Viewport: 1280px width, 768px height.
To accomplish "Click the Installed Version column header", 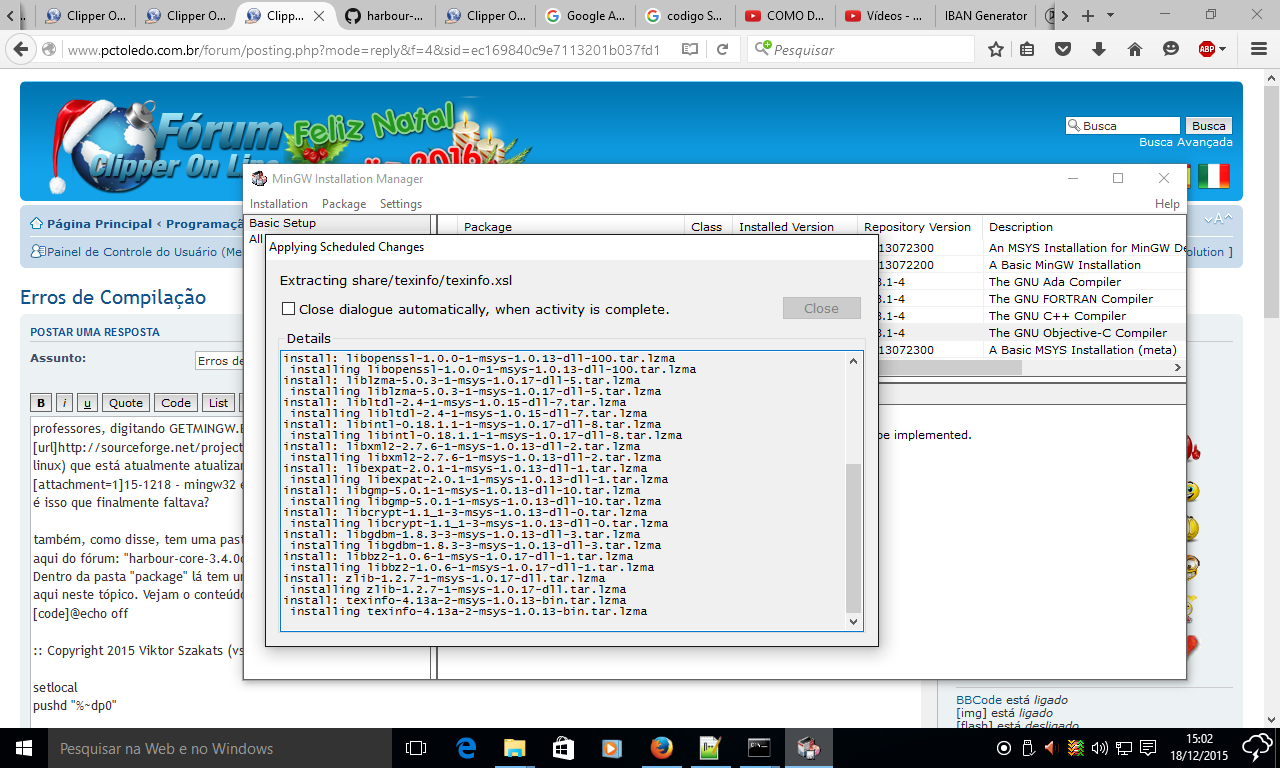I will 795,227.
